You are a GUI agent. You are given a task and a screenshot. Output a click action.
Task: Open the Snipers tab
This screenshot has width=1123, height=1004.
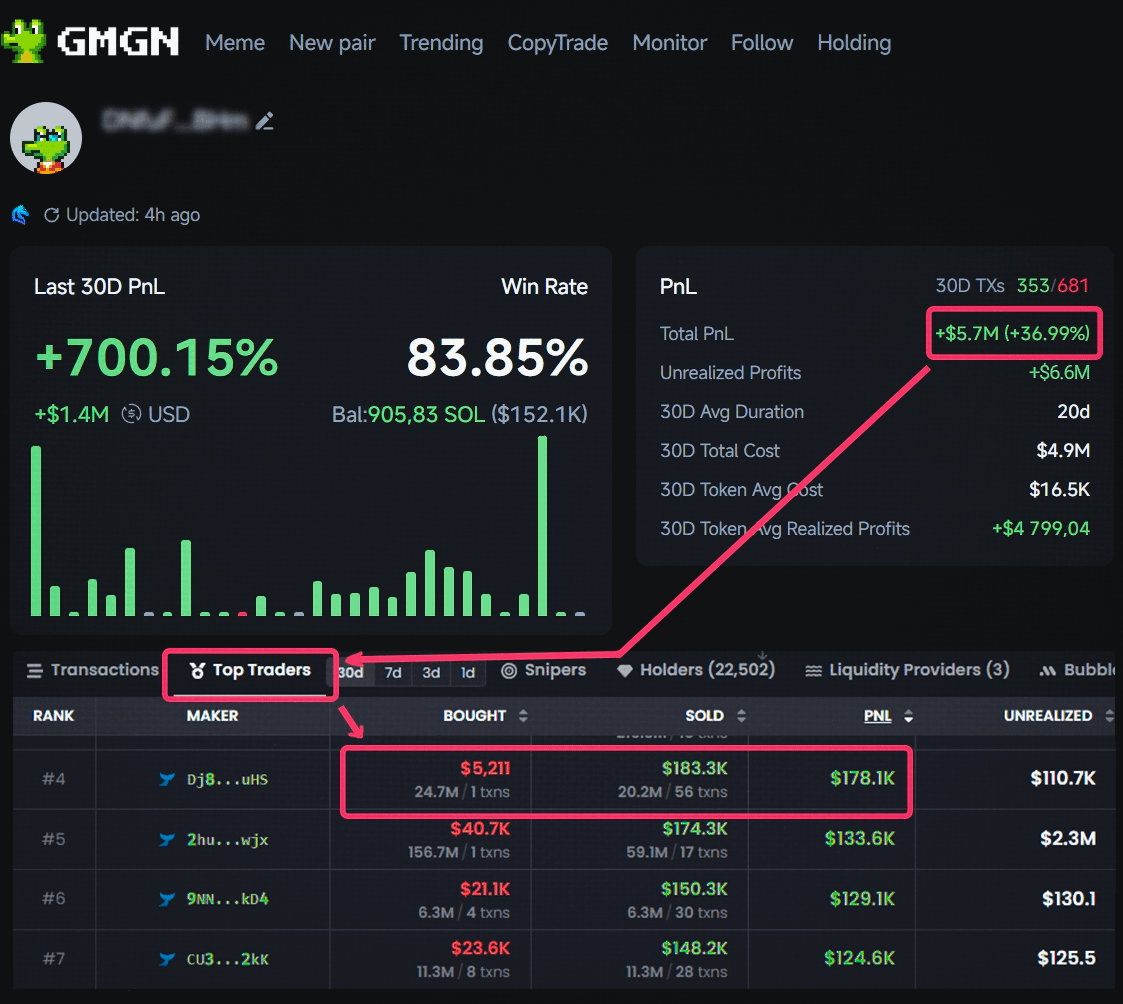coord(544,670)
